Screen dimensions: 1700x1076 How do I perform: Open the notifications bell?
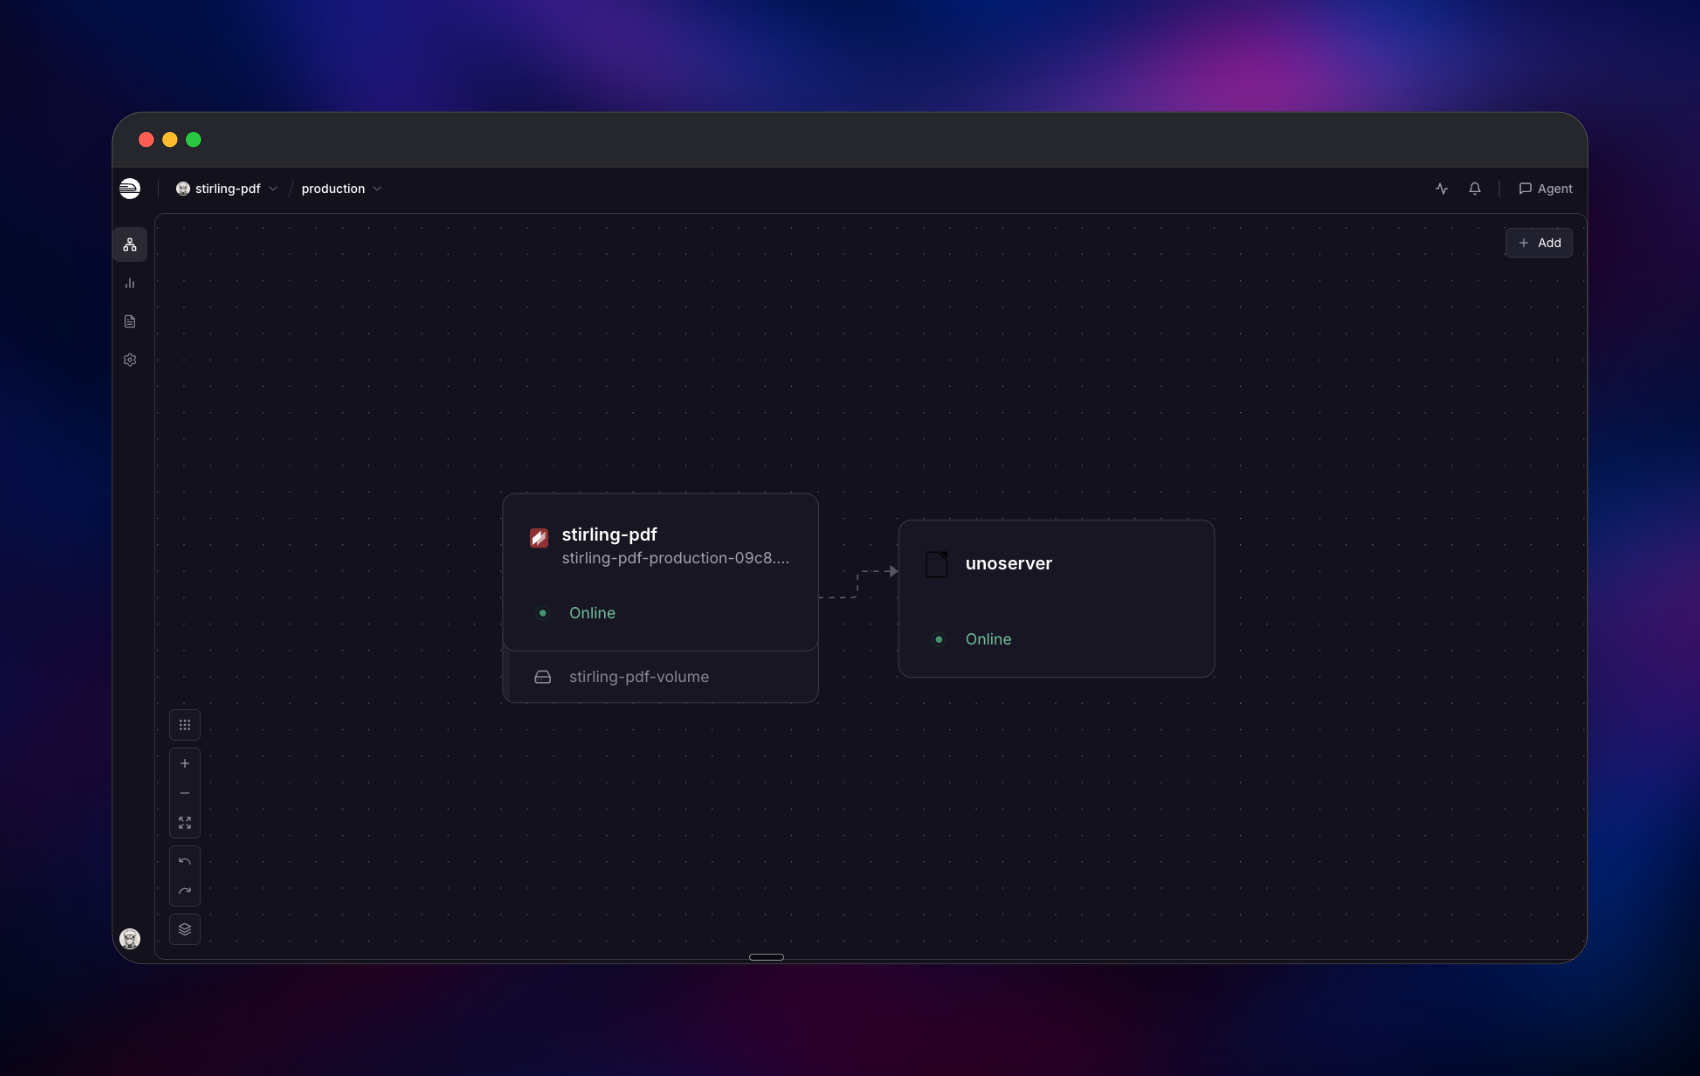(x=1475, y=189)
